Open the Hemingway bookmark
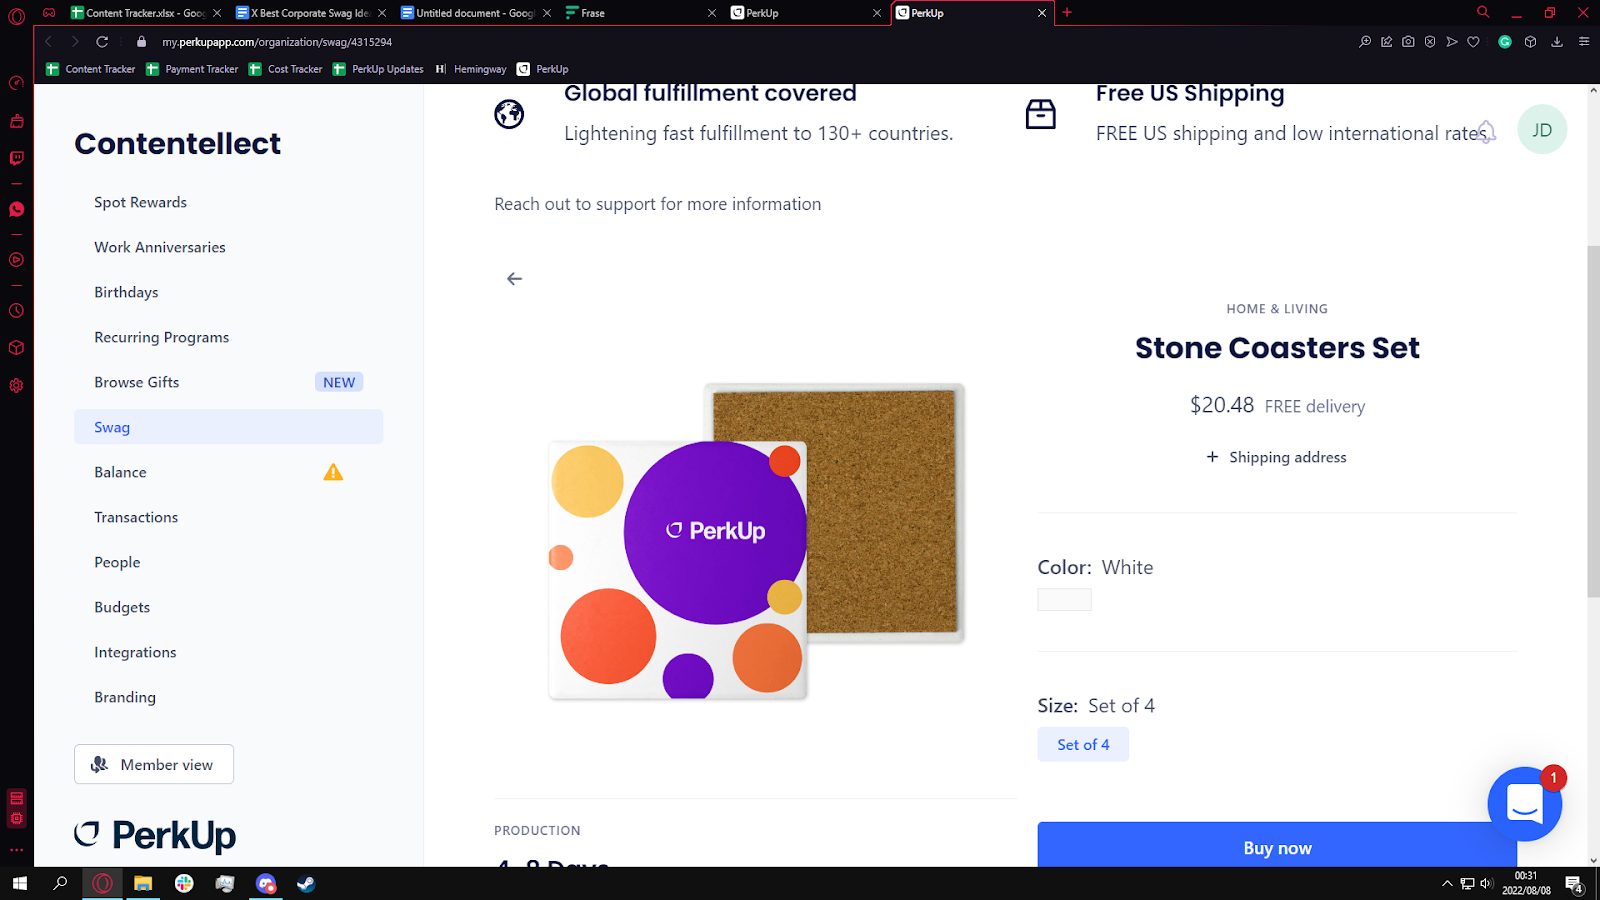This screenshot has width=1600, height=900. [x=470, y=69]
